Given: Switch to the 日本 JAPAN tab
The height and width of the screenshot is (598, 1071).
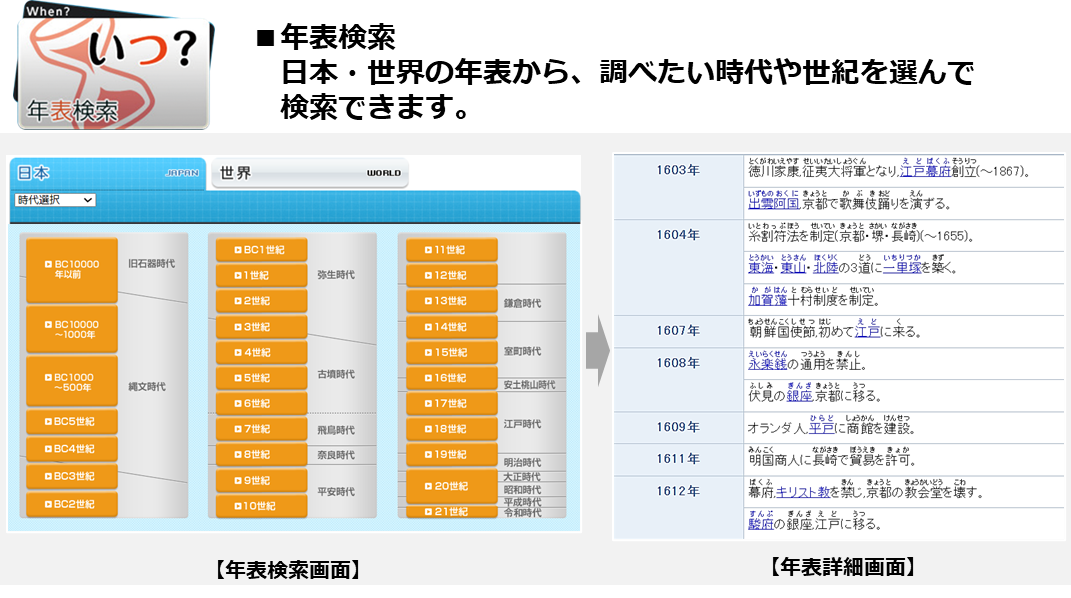Looking at the screenshot, I should click(x=106, y=173).
